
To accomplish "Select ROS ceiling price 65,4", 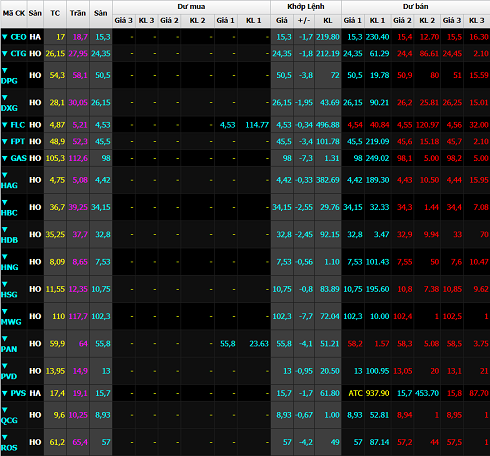I will click(x=80, y=442).
